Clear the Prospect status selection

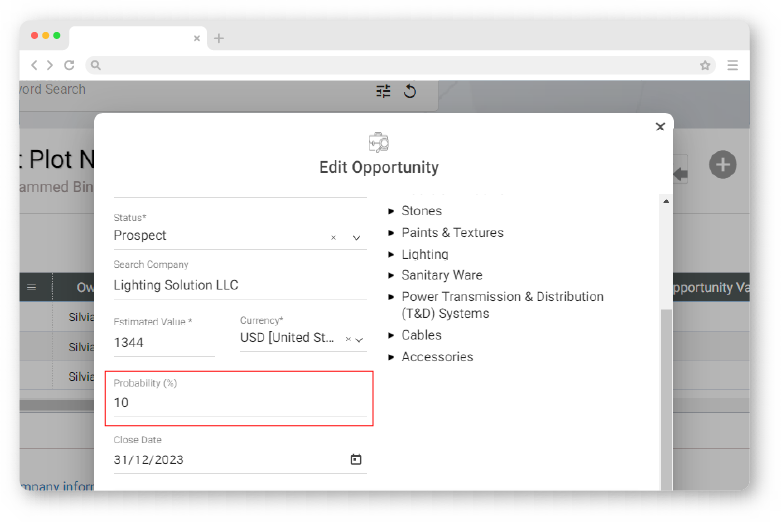pos(333,238)
